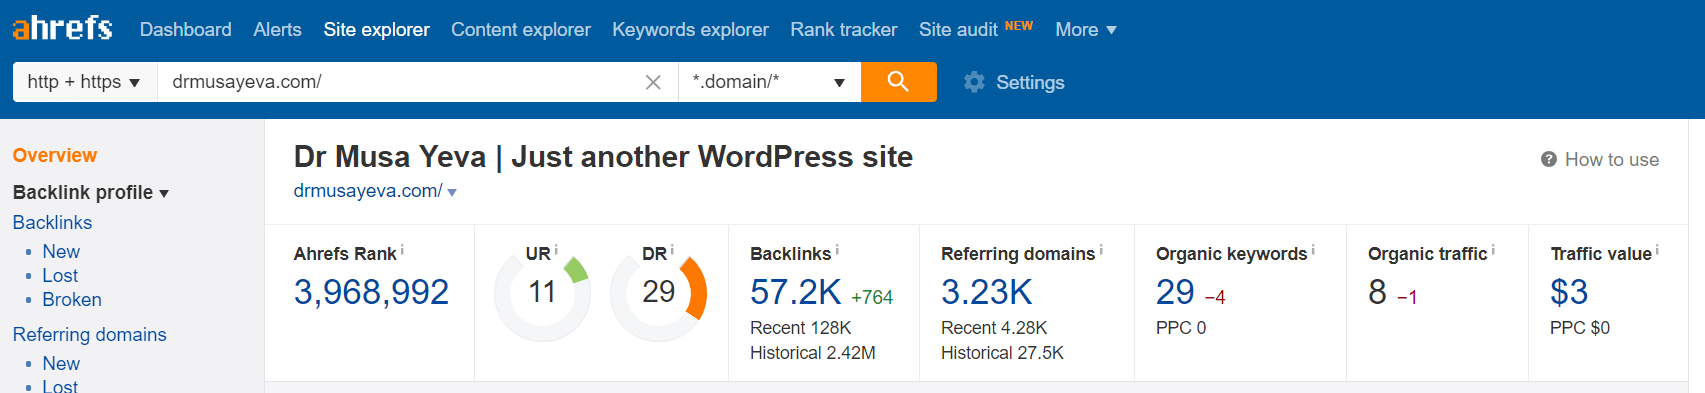Switch to Keywords explorer
This screenshot has width=1705, height=393.
point(690,29)
